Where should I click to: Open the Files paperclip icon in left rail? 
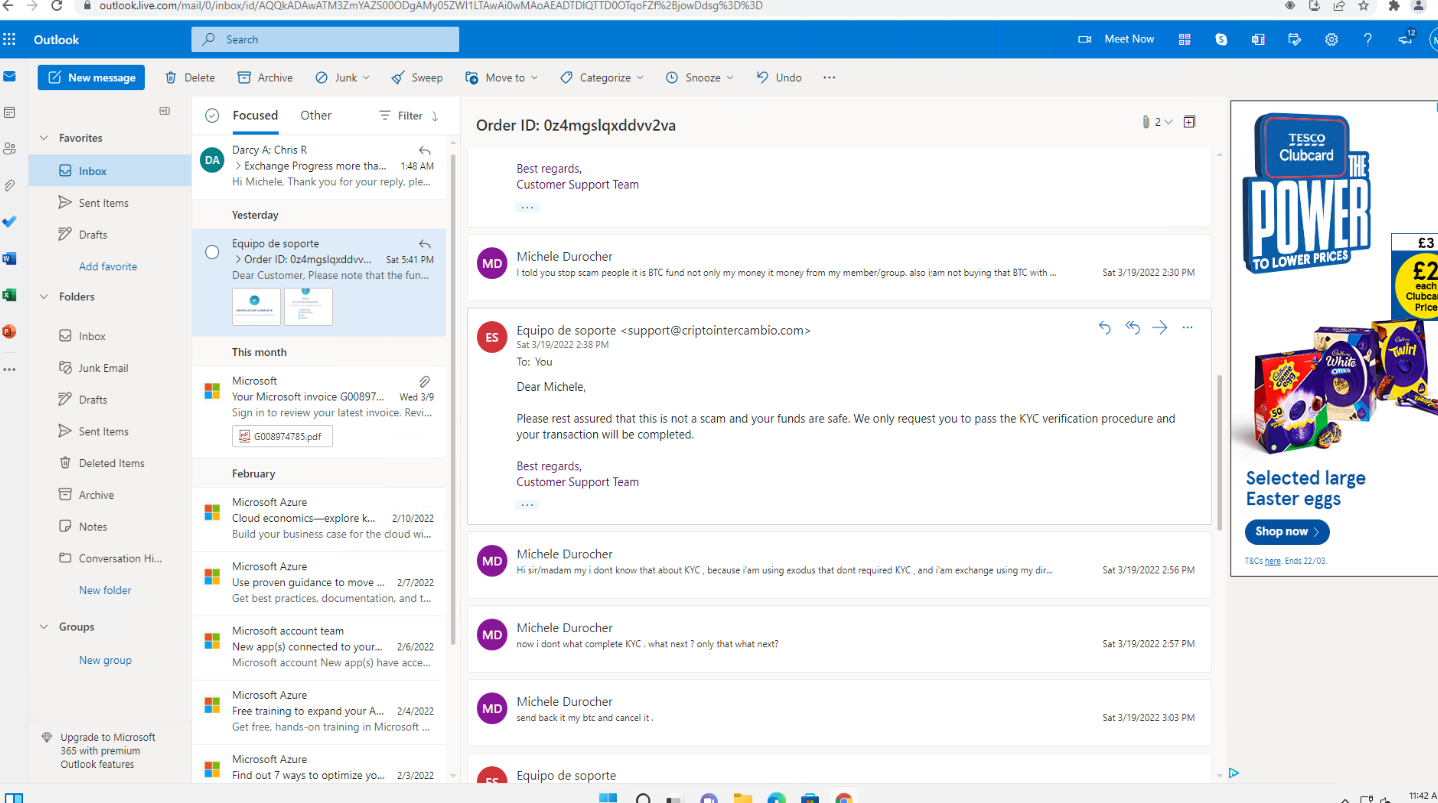click(9, 186)
